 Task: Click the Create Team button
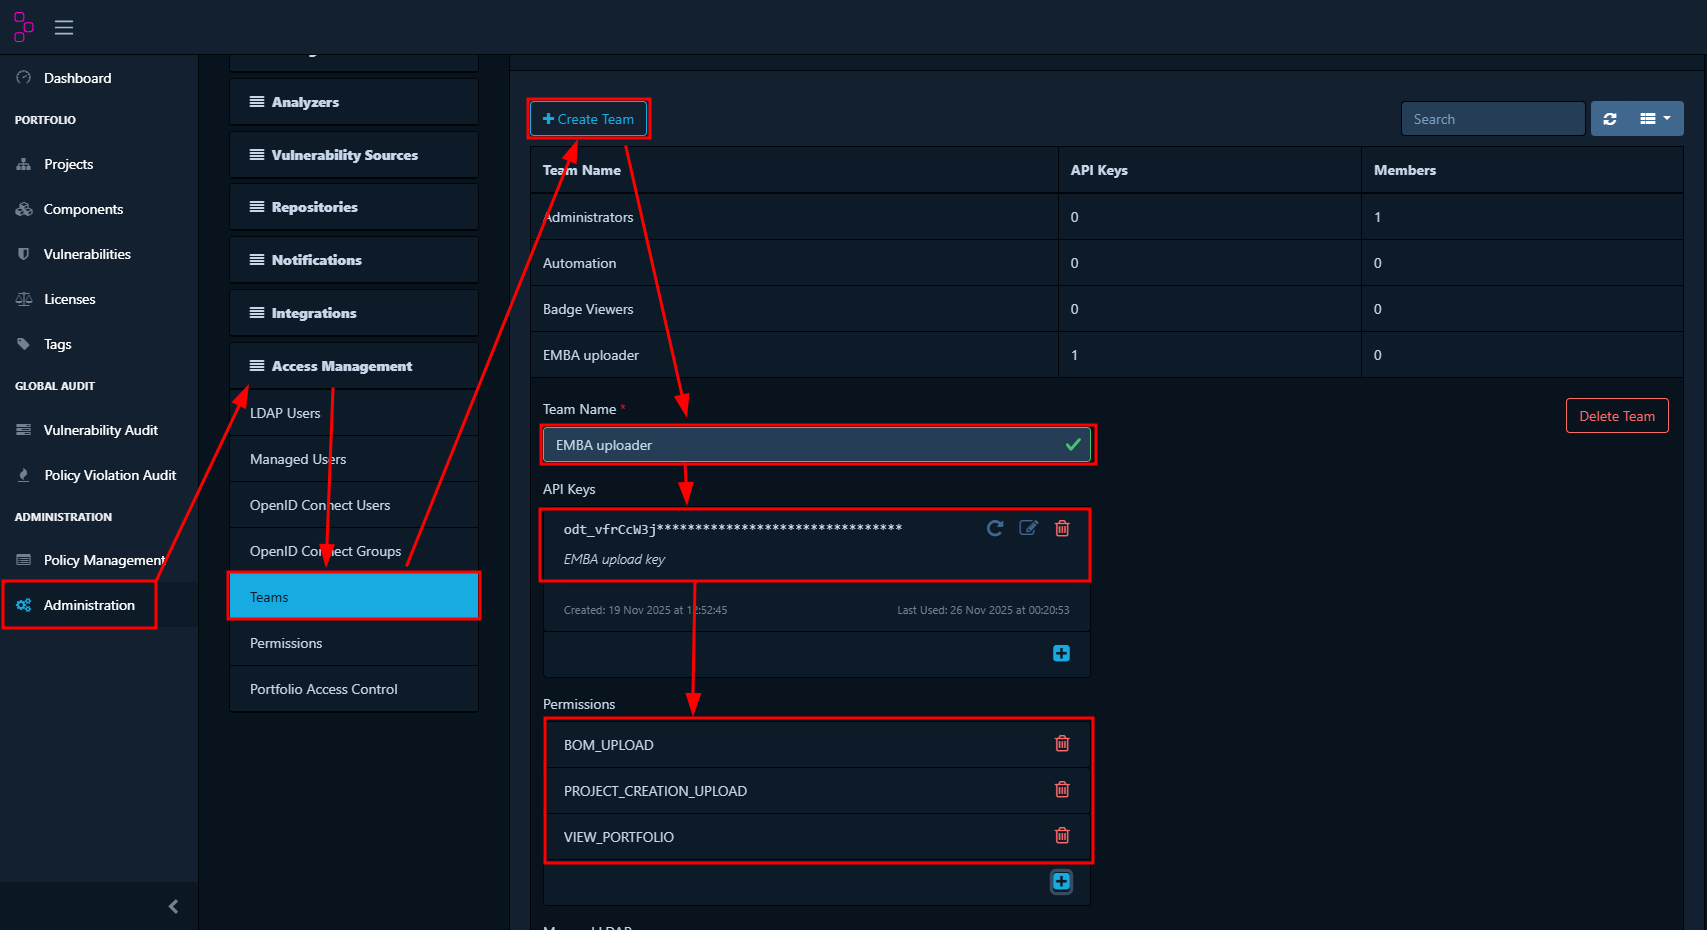(589, 119)
